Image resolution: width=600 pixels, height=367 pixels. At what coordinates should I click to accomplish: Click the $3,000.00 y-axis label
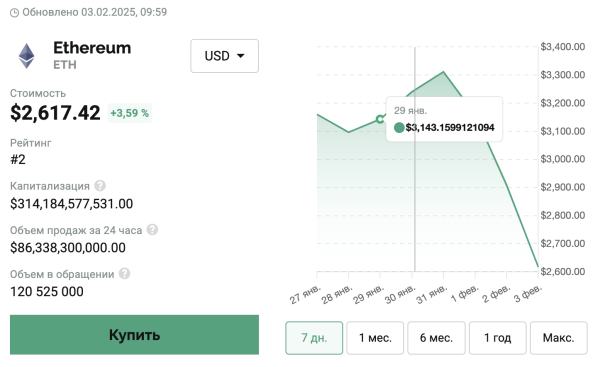562,159
